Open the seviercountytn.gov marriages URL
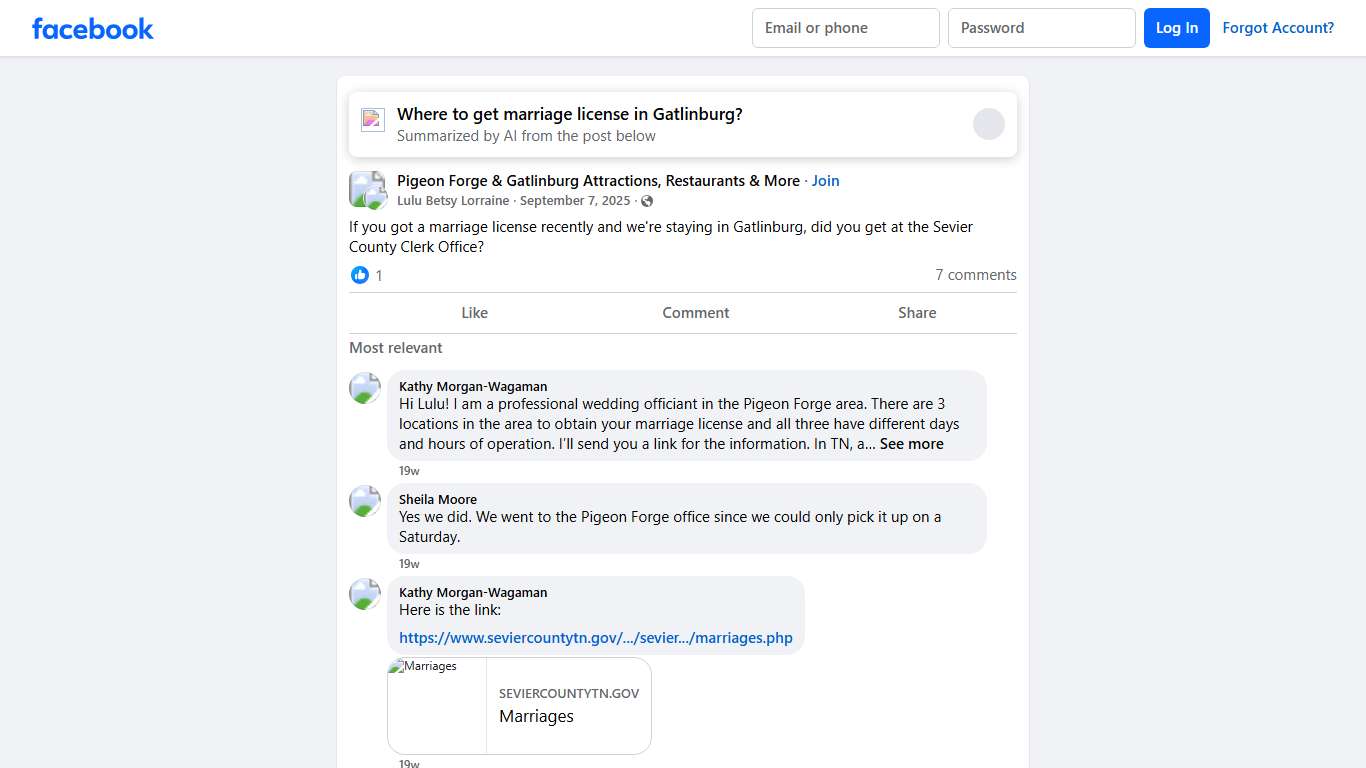The height and width of the screenshot is (768, 1366). [x=595, y=638]
